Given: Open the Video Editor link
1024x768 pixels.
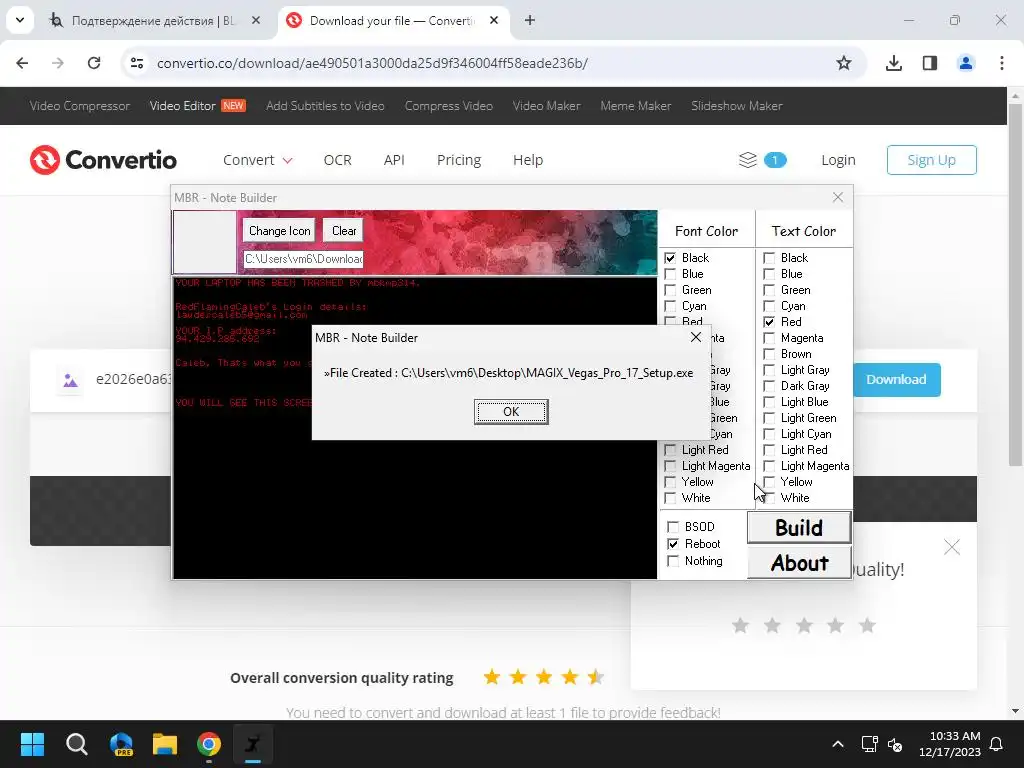Looking at the screenshot, I should click(x=182, y=106).
